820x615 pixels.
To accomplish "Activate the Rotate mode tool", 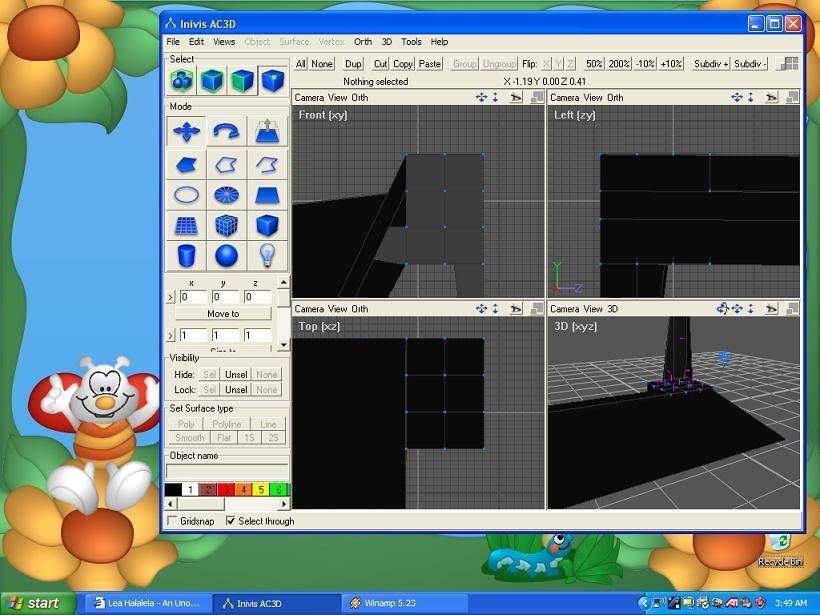I will [226, 131].
